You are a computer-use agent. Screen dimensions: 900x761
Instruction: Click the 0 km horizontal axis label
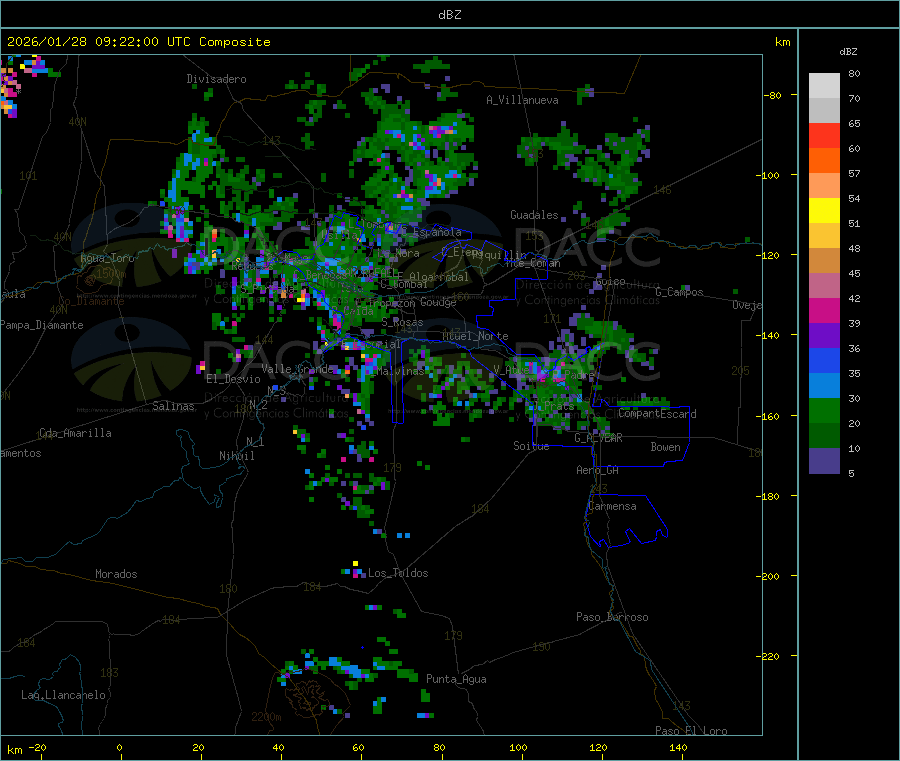tap(119, 747)
